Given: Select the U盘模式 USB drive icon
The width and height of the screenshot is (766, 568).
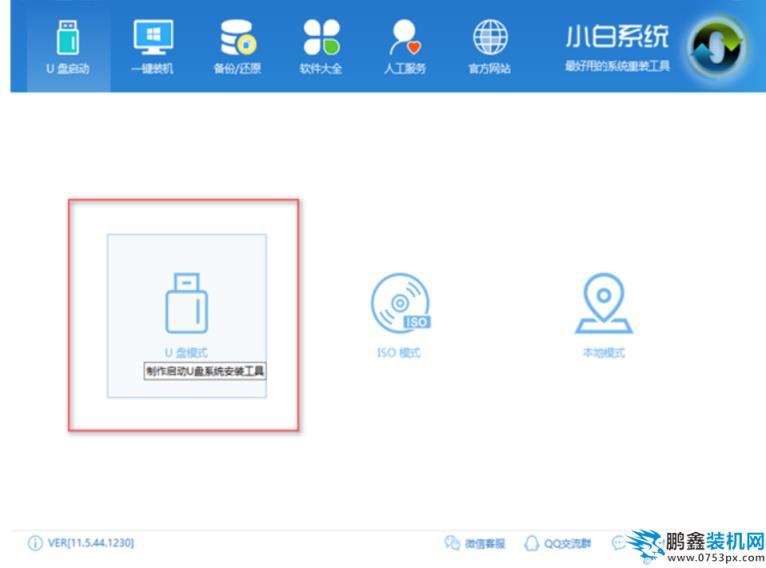Looking at the screenshot, I should (x=187, y=303).
